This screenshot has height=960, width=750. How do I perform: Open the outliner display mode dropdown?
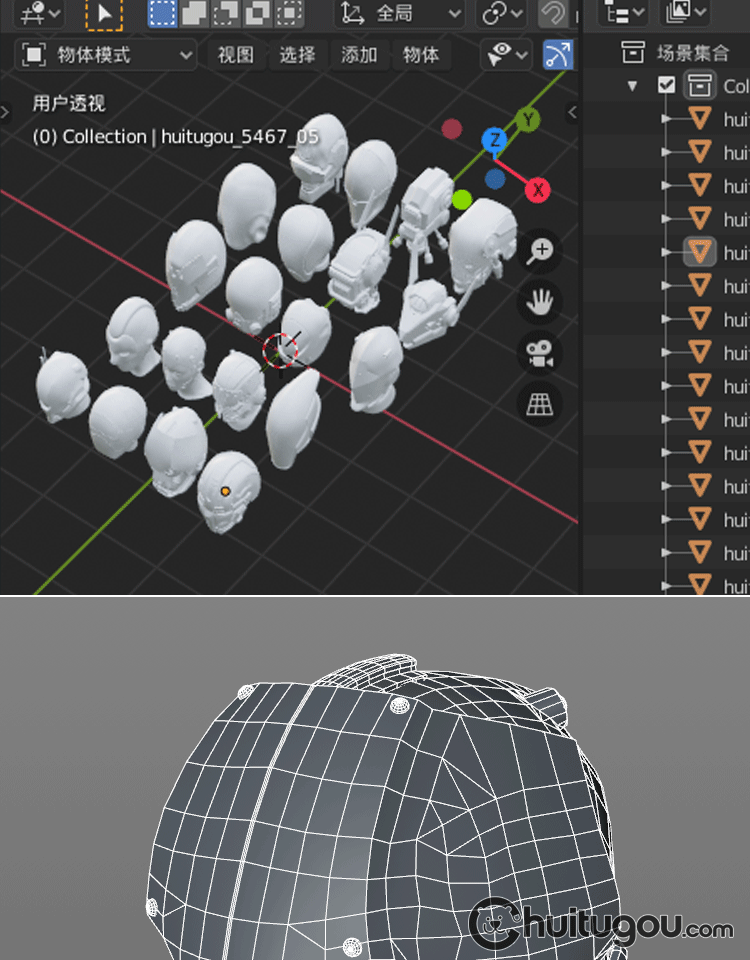(624, 12)
